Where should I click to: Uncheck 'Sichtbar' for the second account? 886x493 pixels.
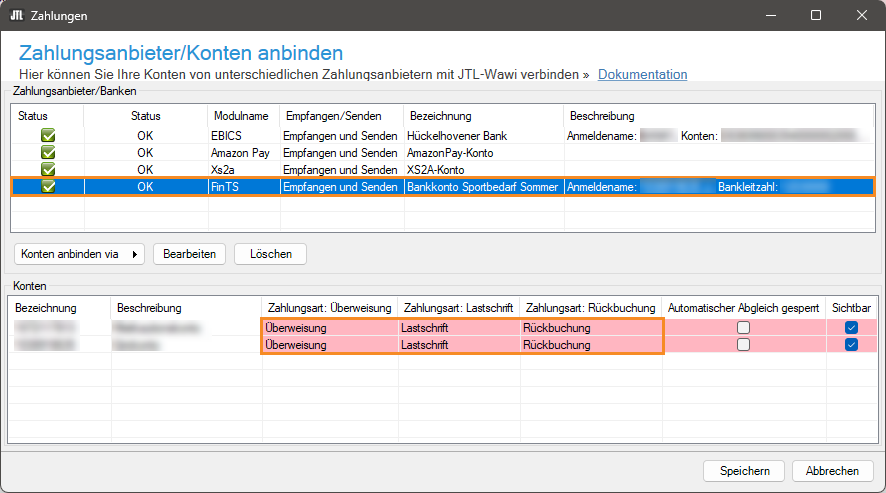click(851, 345)
